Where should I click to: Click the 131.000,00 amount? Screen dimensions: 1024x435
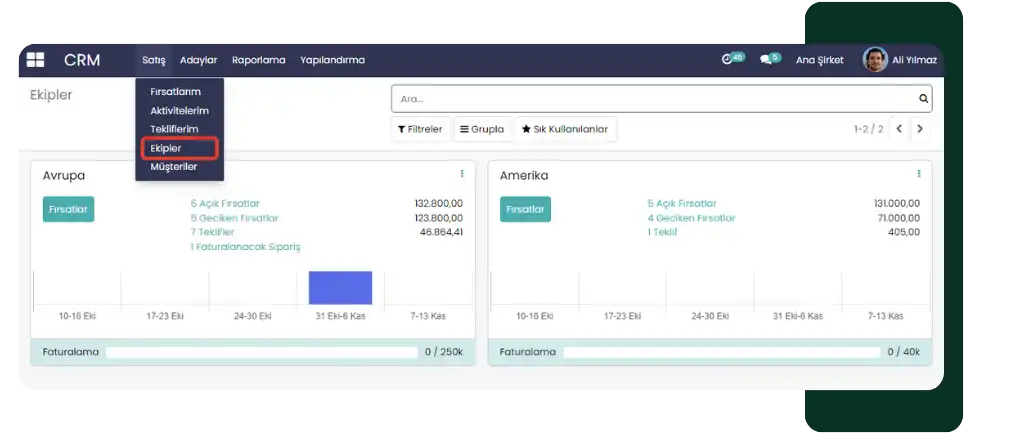click(x=897, y=204)
